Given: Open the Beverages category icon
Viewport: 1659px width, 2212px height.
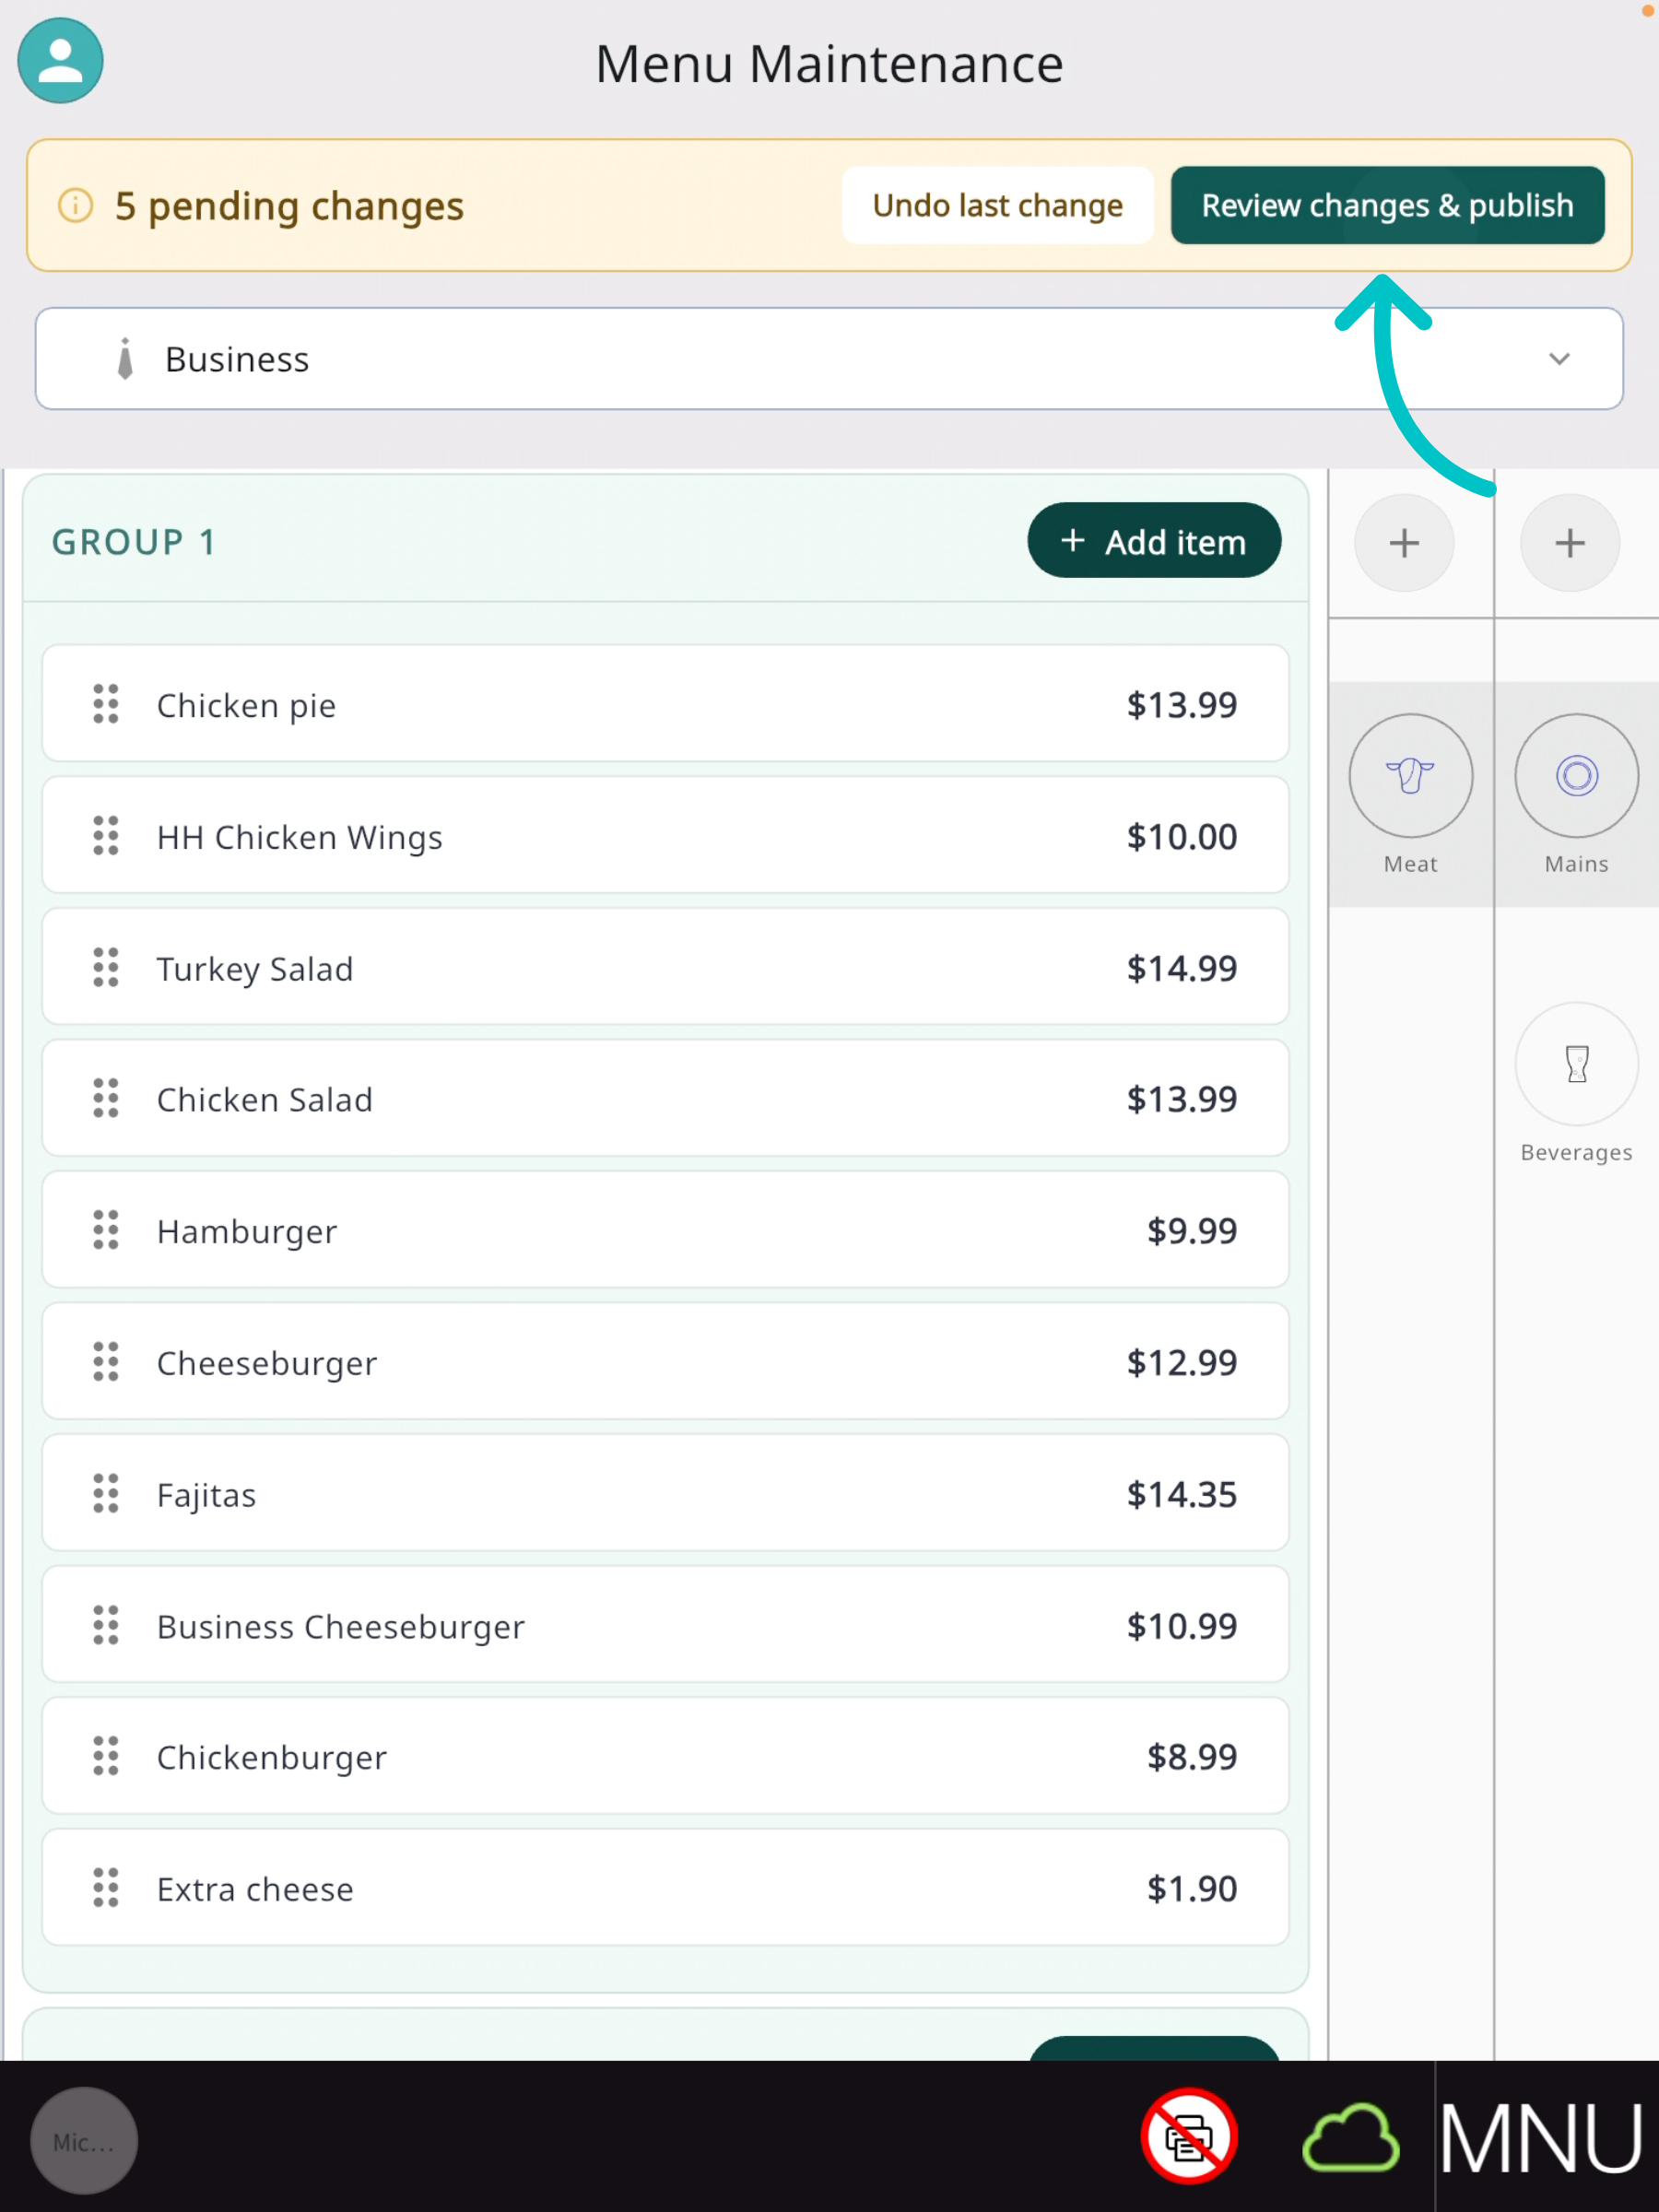Looking at the screenshot, I should coord(1576,1064).
